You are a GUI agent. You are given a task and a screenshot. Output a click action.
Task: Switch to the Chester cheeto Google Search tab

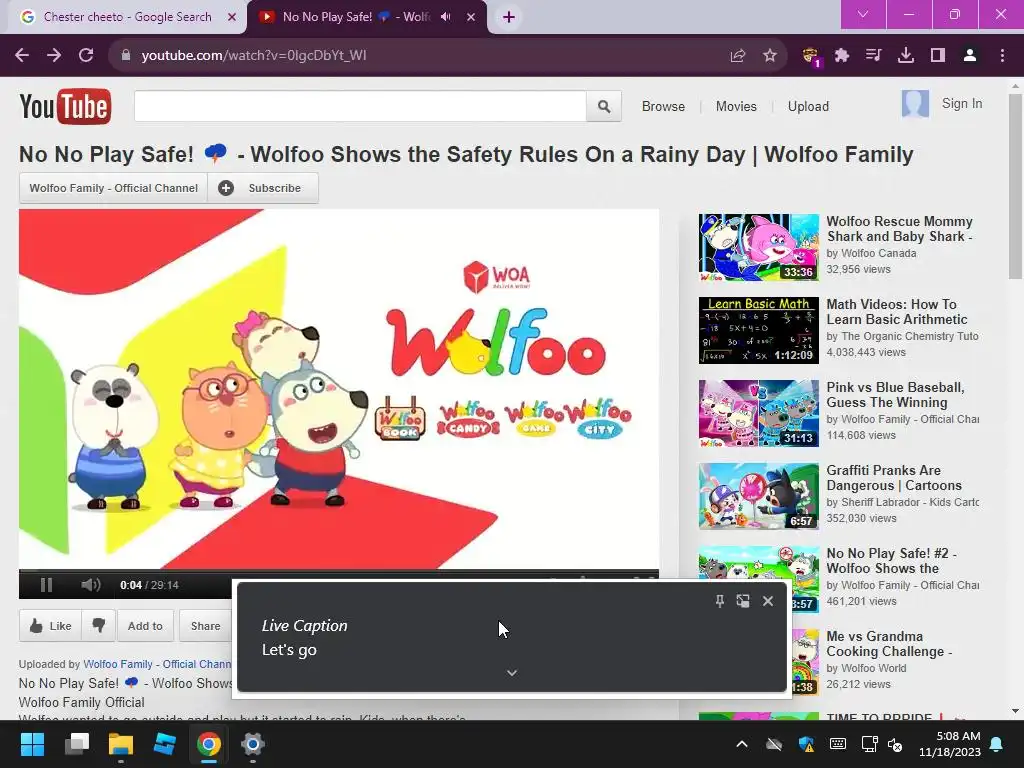pos(127,17)
